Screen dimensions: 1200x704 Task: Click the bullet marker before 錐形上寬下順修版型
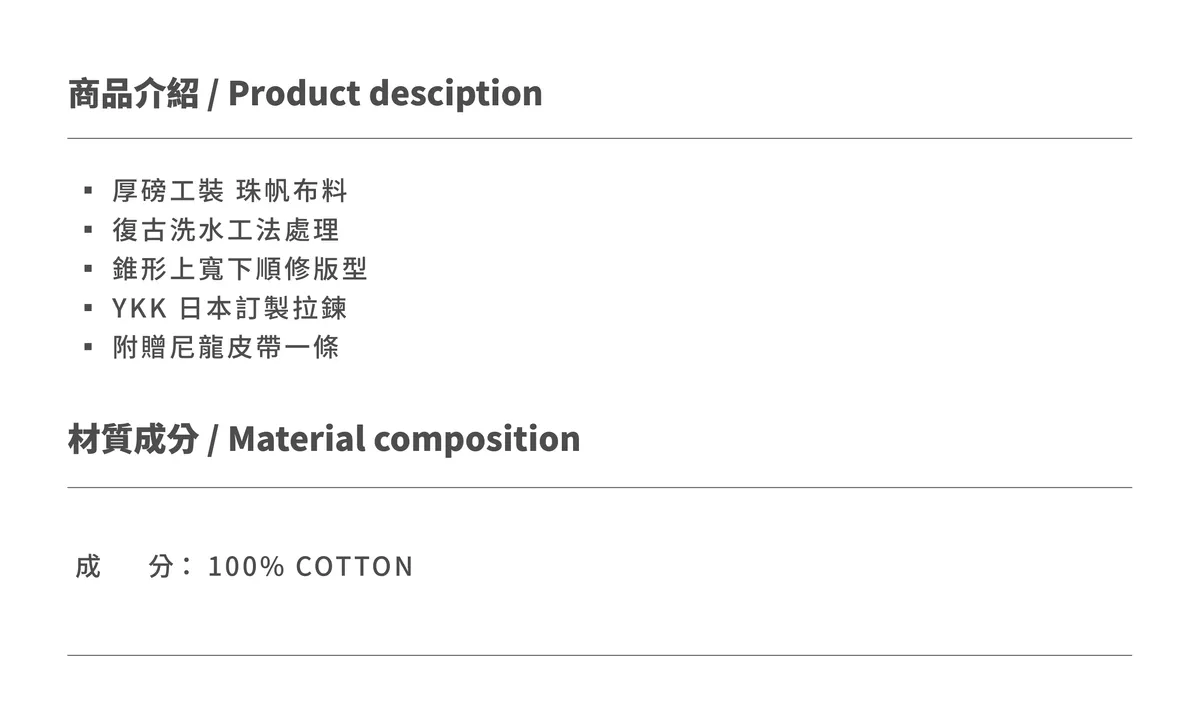coord(88,269)
